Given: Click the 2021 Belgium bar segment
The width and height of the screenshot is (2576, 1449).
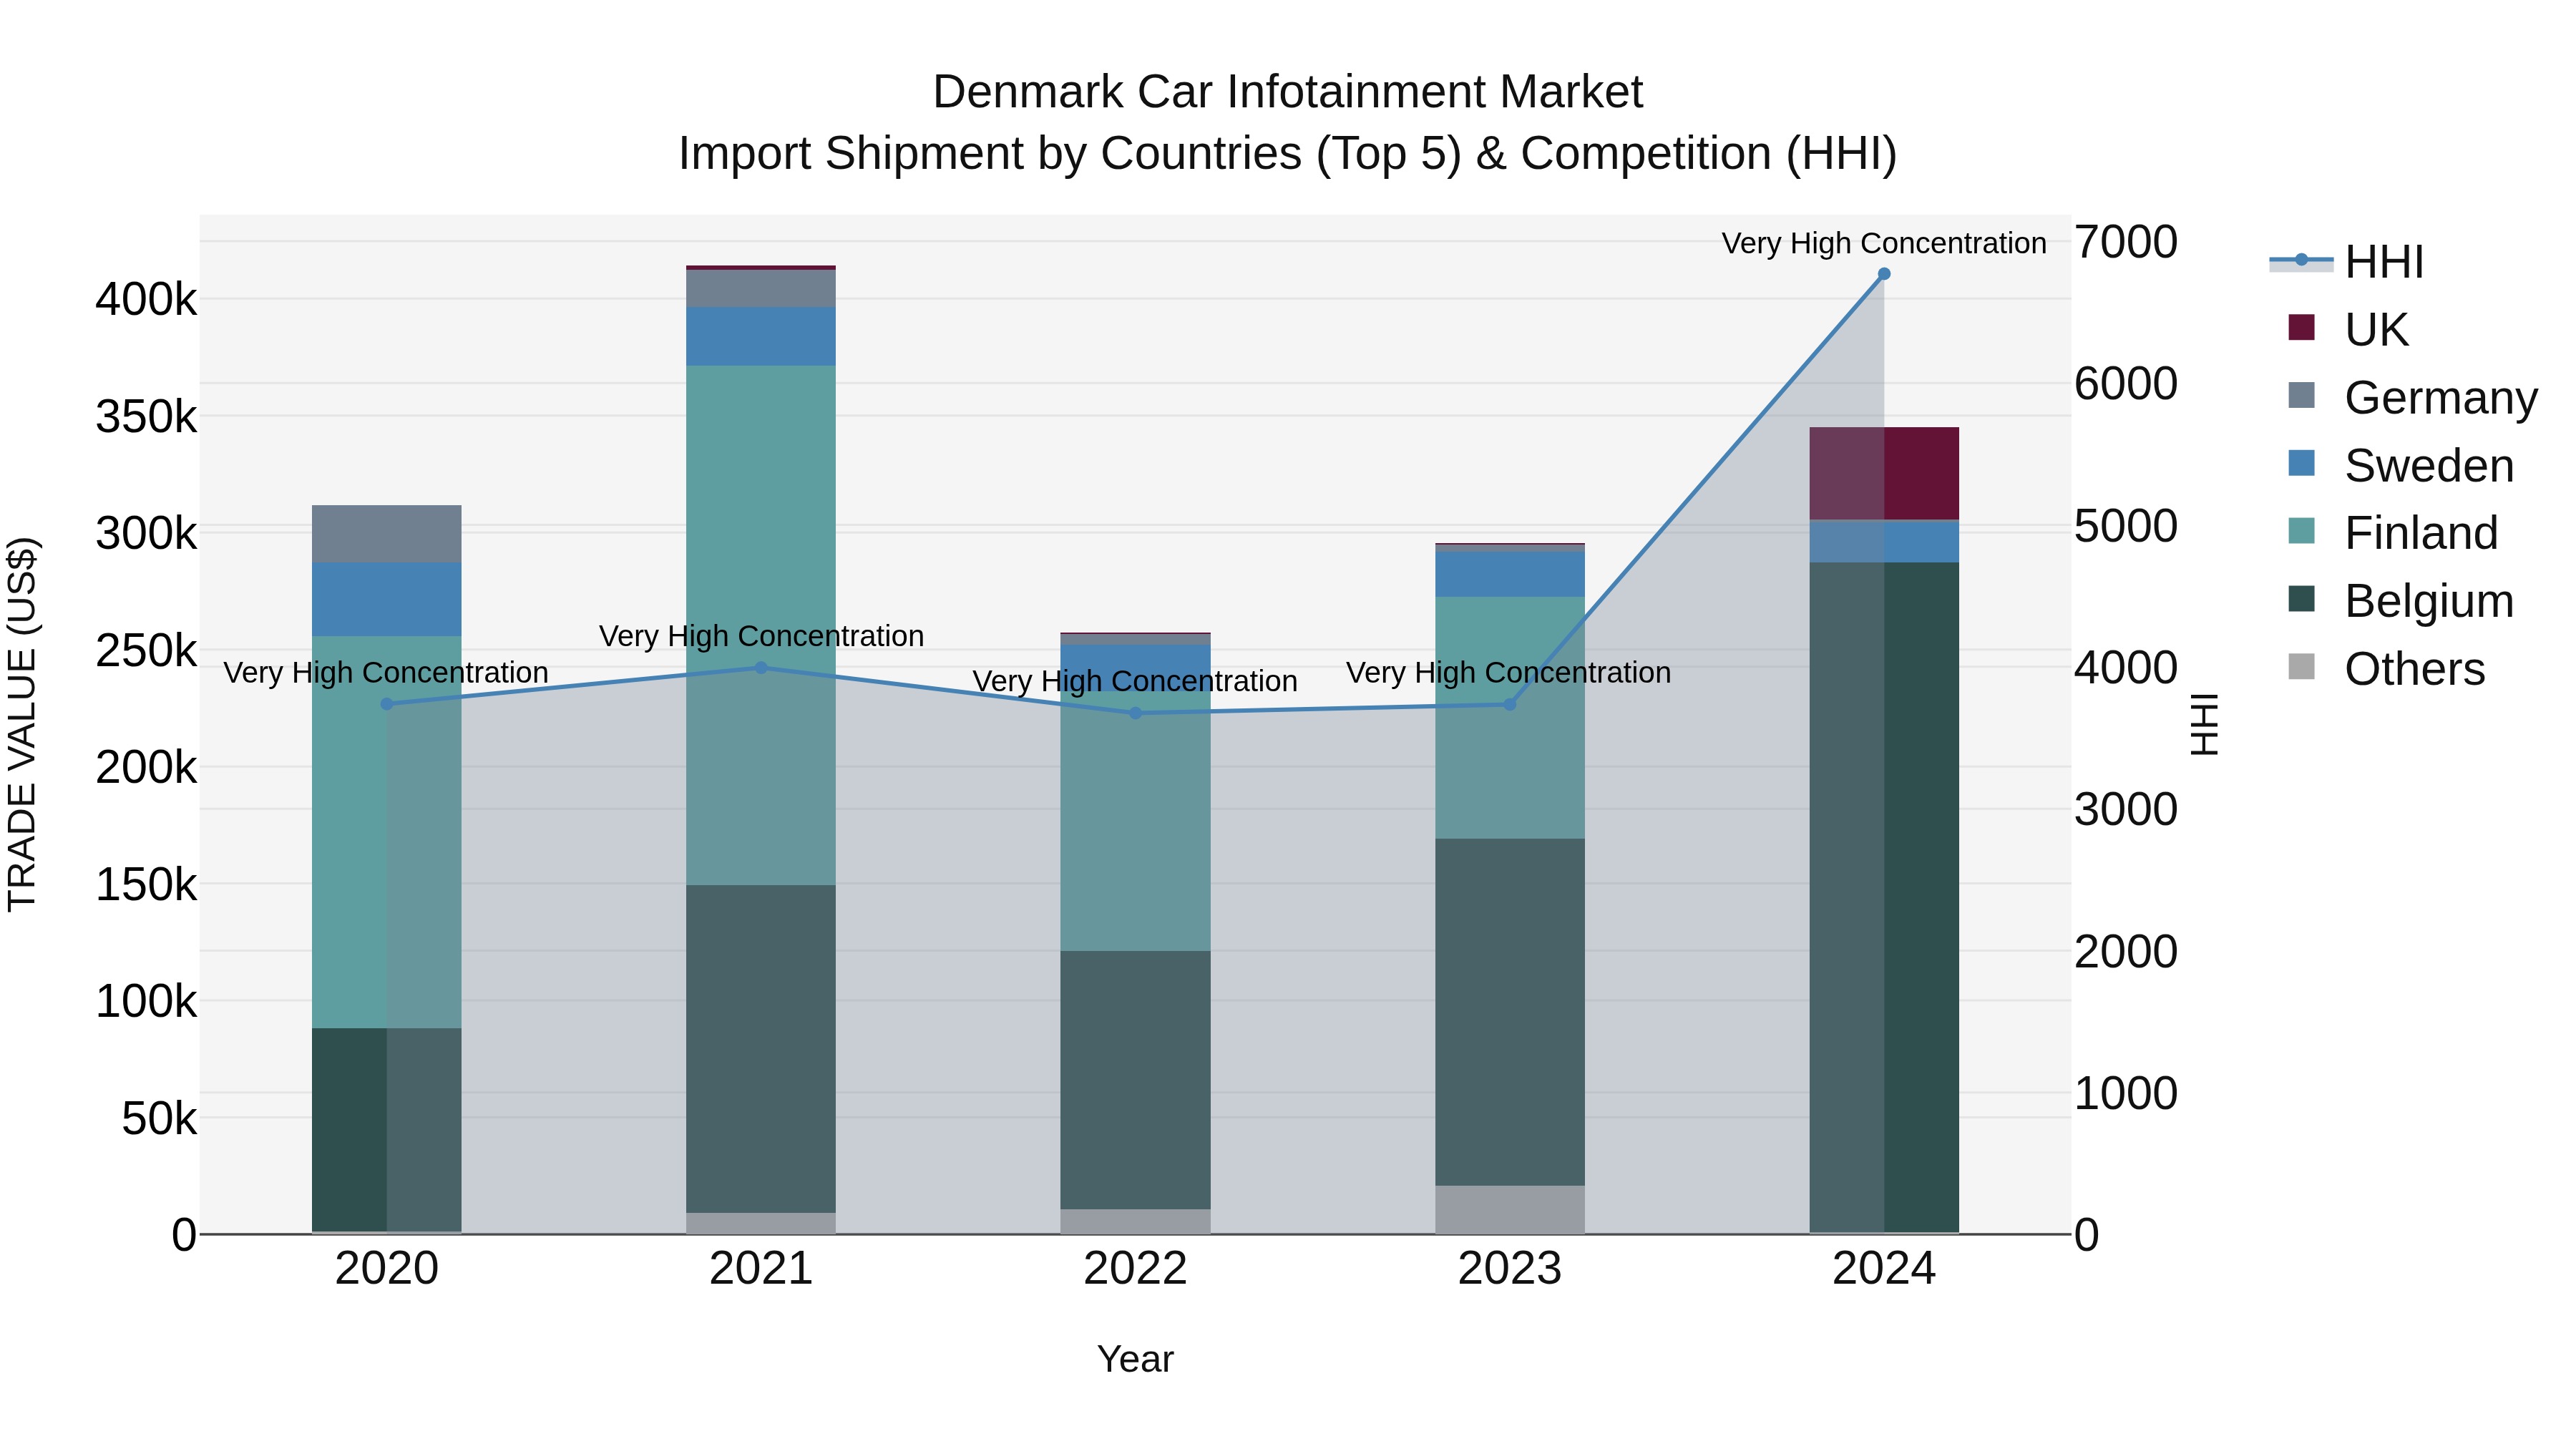Looking at the screenshot, I should [761, 1050].
